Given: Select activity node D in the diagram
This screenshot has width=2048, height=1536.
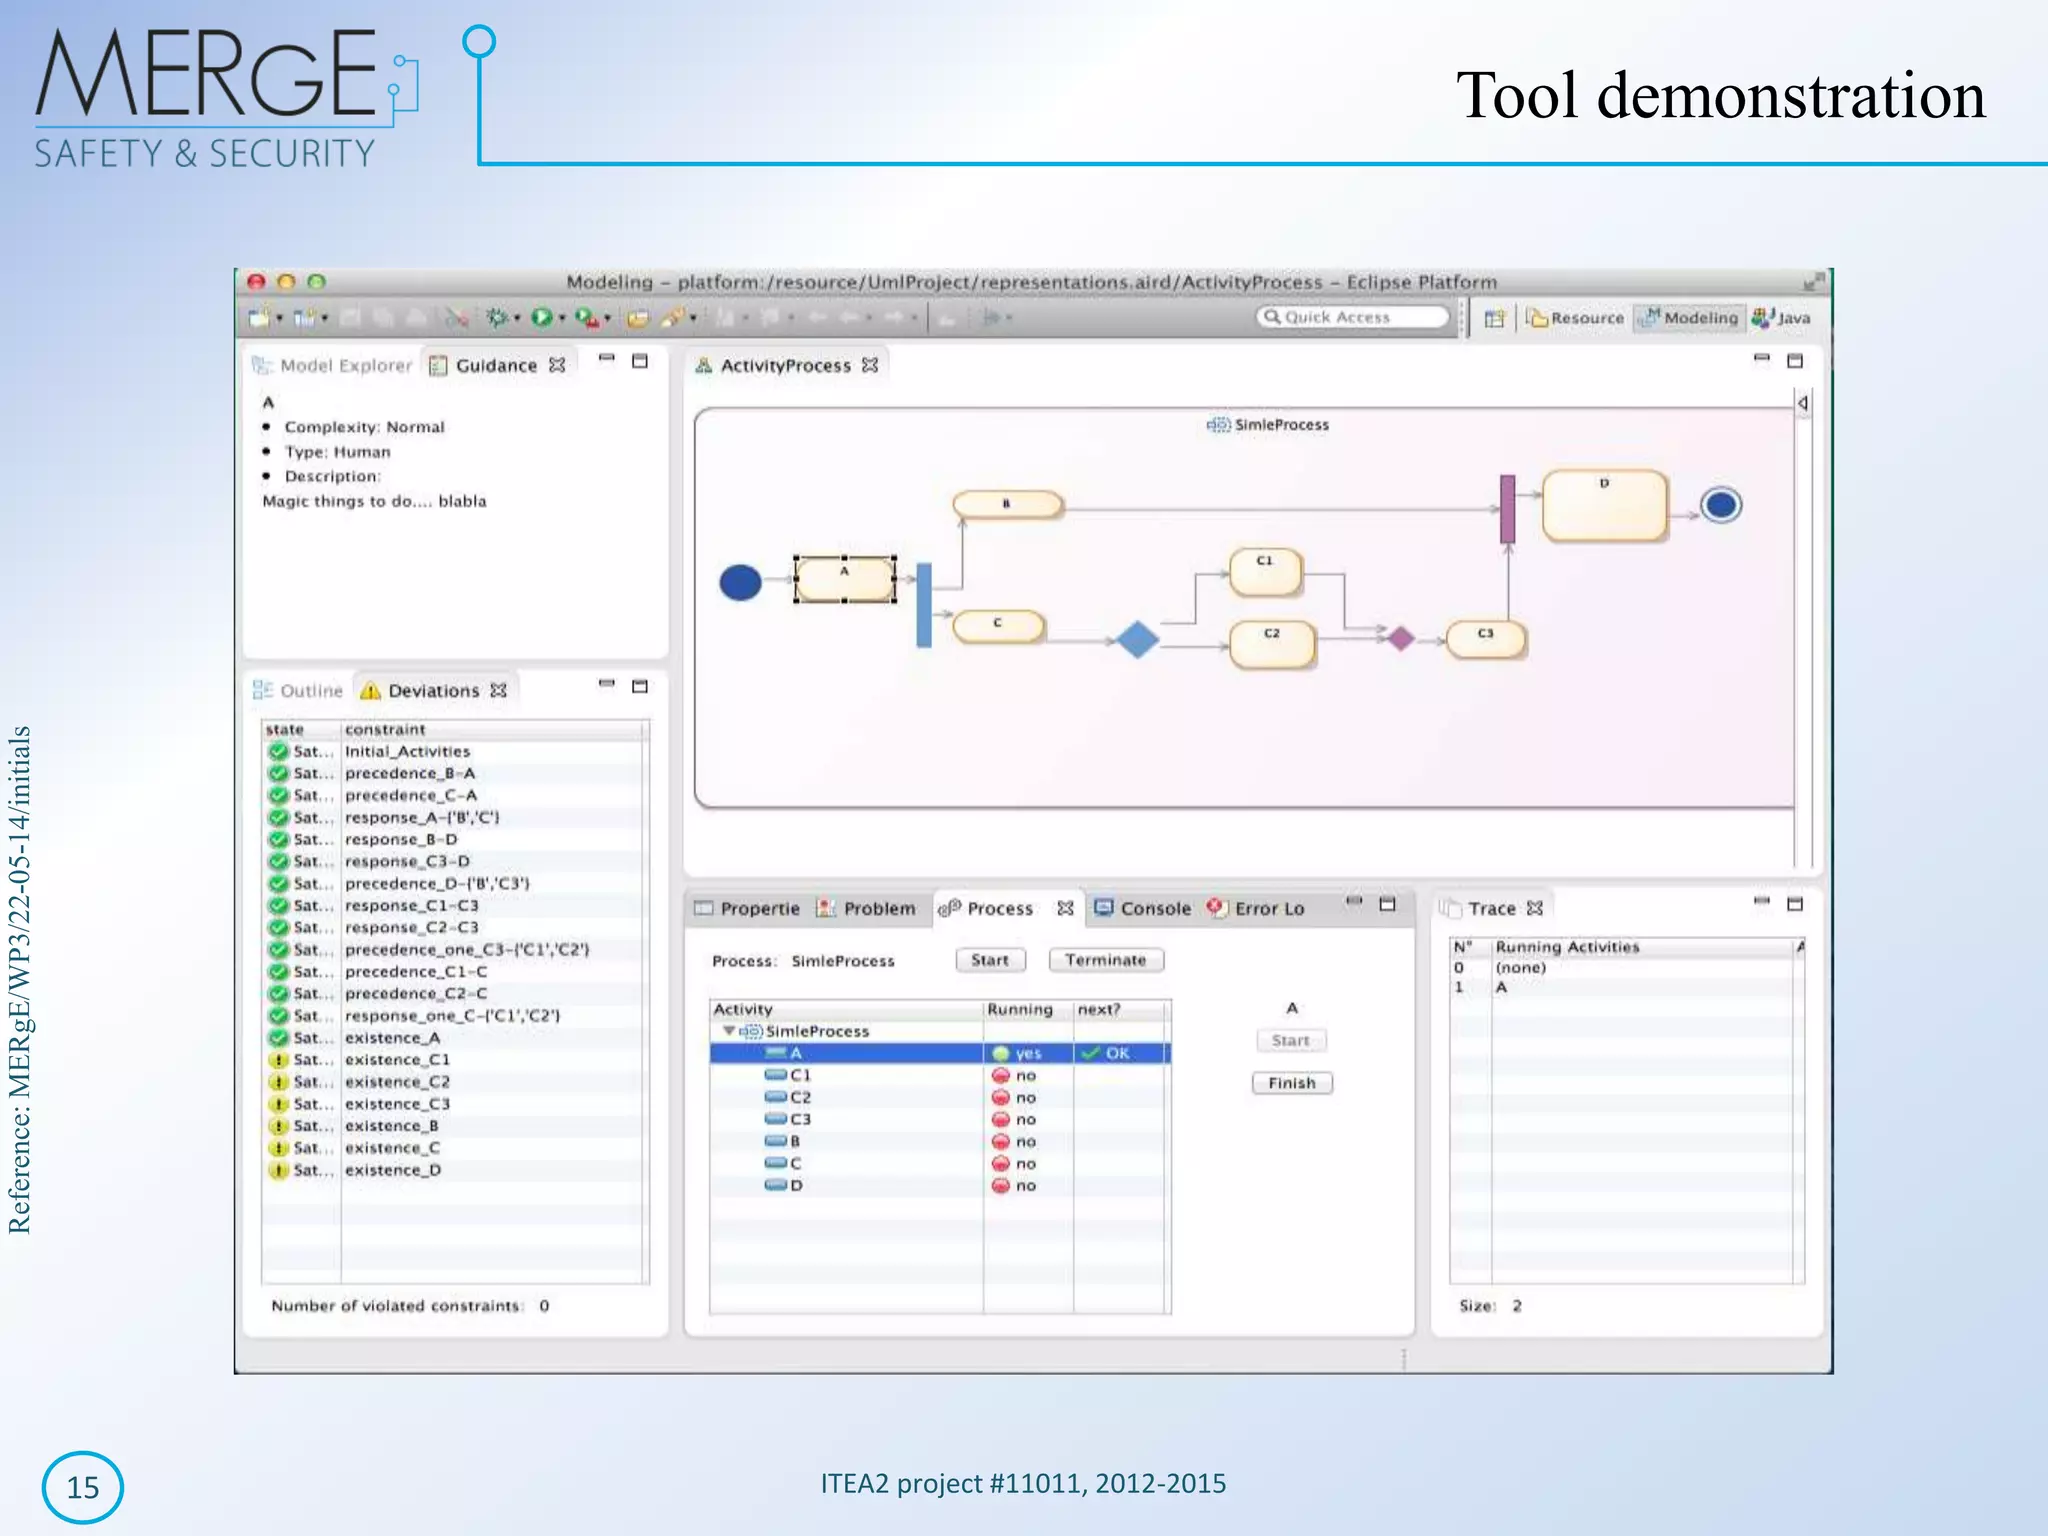Looking at the screenshot, I should coord(1605,505).
